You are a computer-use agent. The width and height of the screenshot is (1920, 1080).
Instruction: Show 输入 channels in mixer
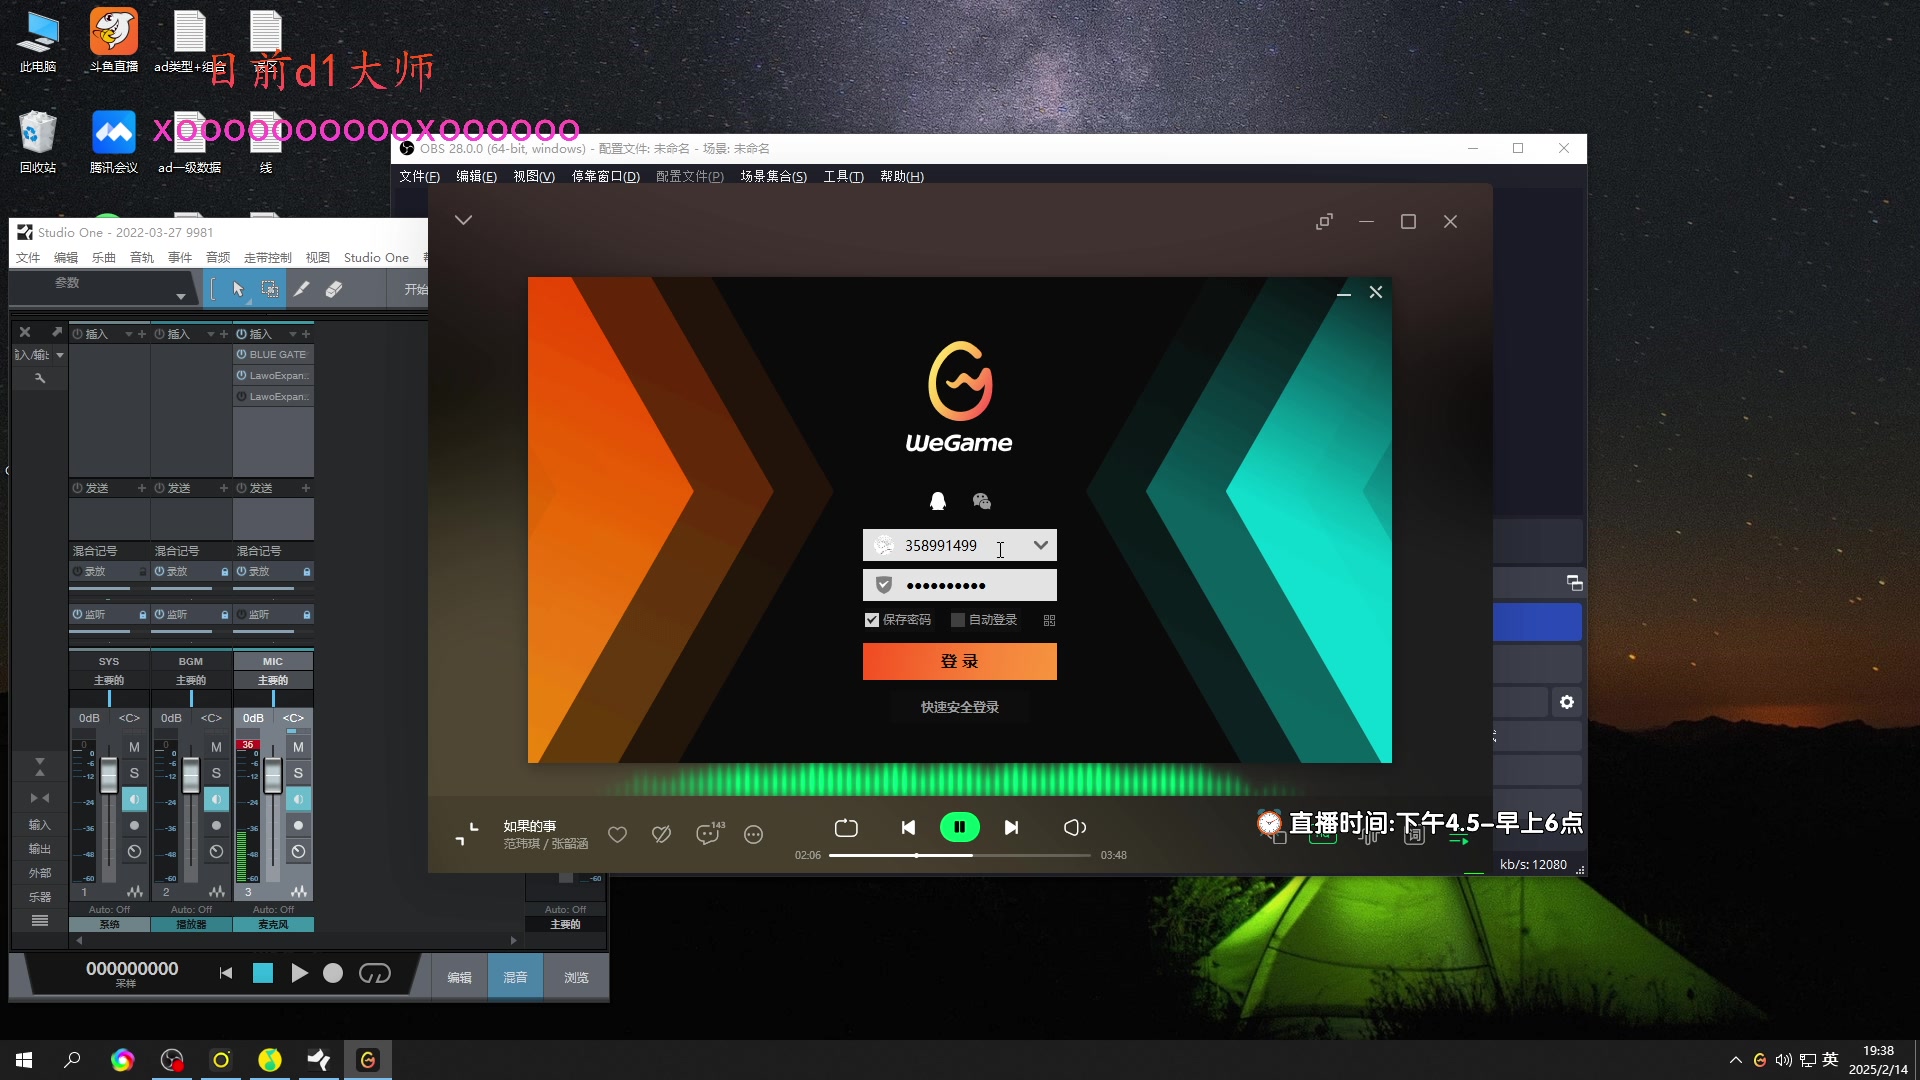click(39, 825)
